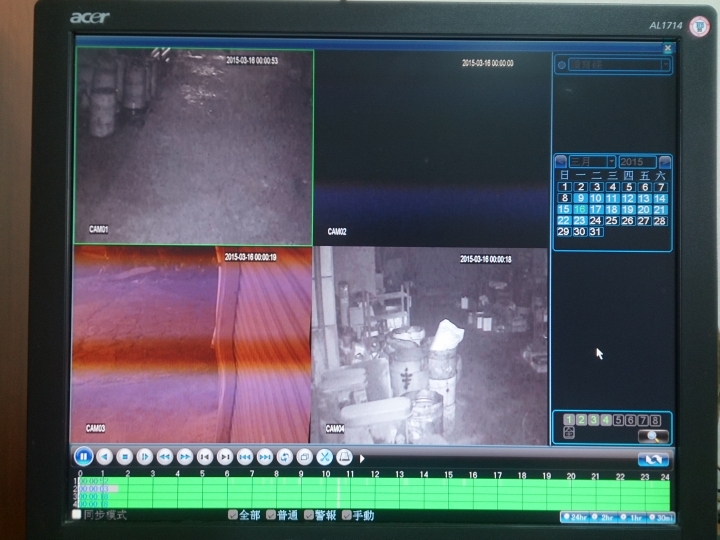Select calendar date 16
720x540 pixels.
click(x=580, y=209)
